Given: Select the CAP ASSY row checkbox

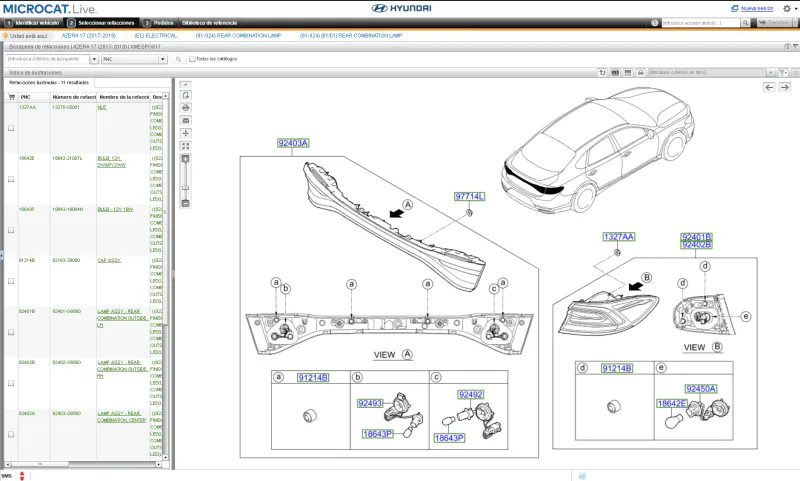Looking at the screenshot, I should [x=11, y=281].
